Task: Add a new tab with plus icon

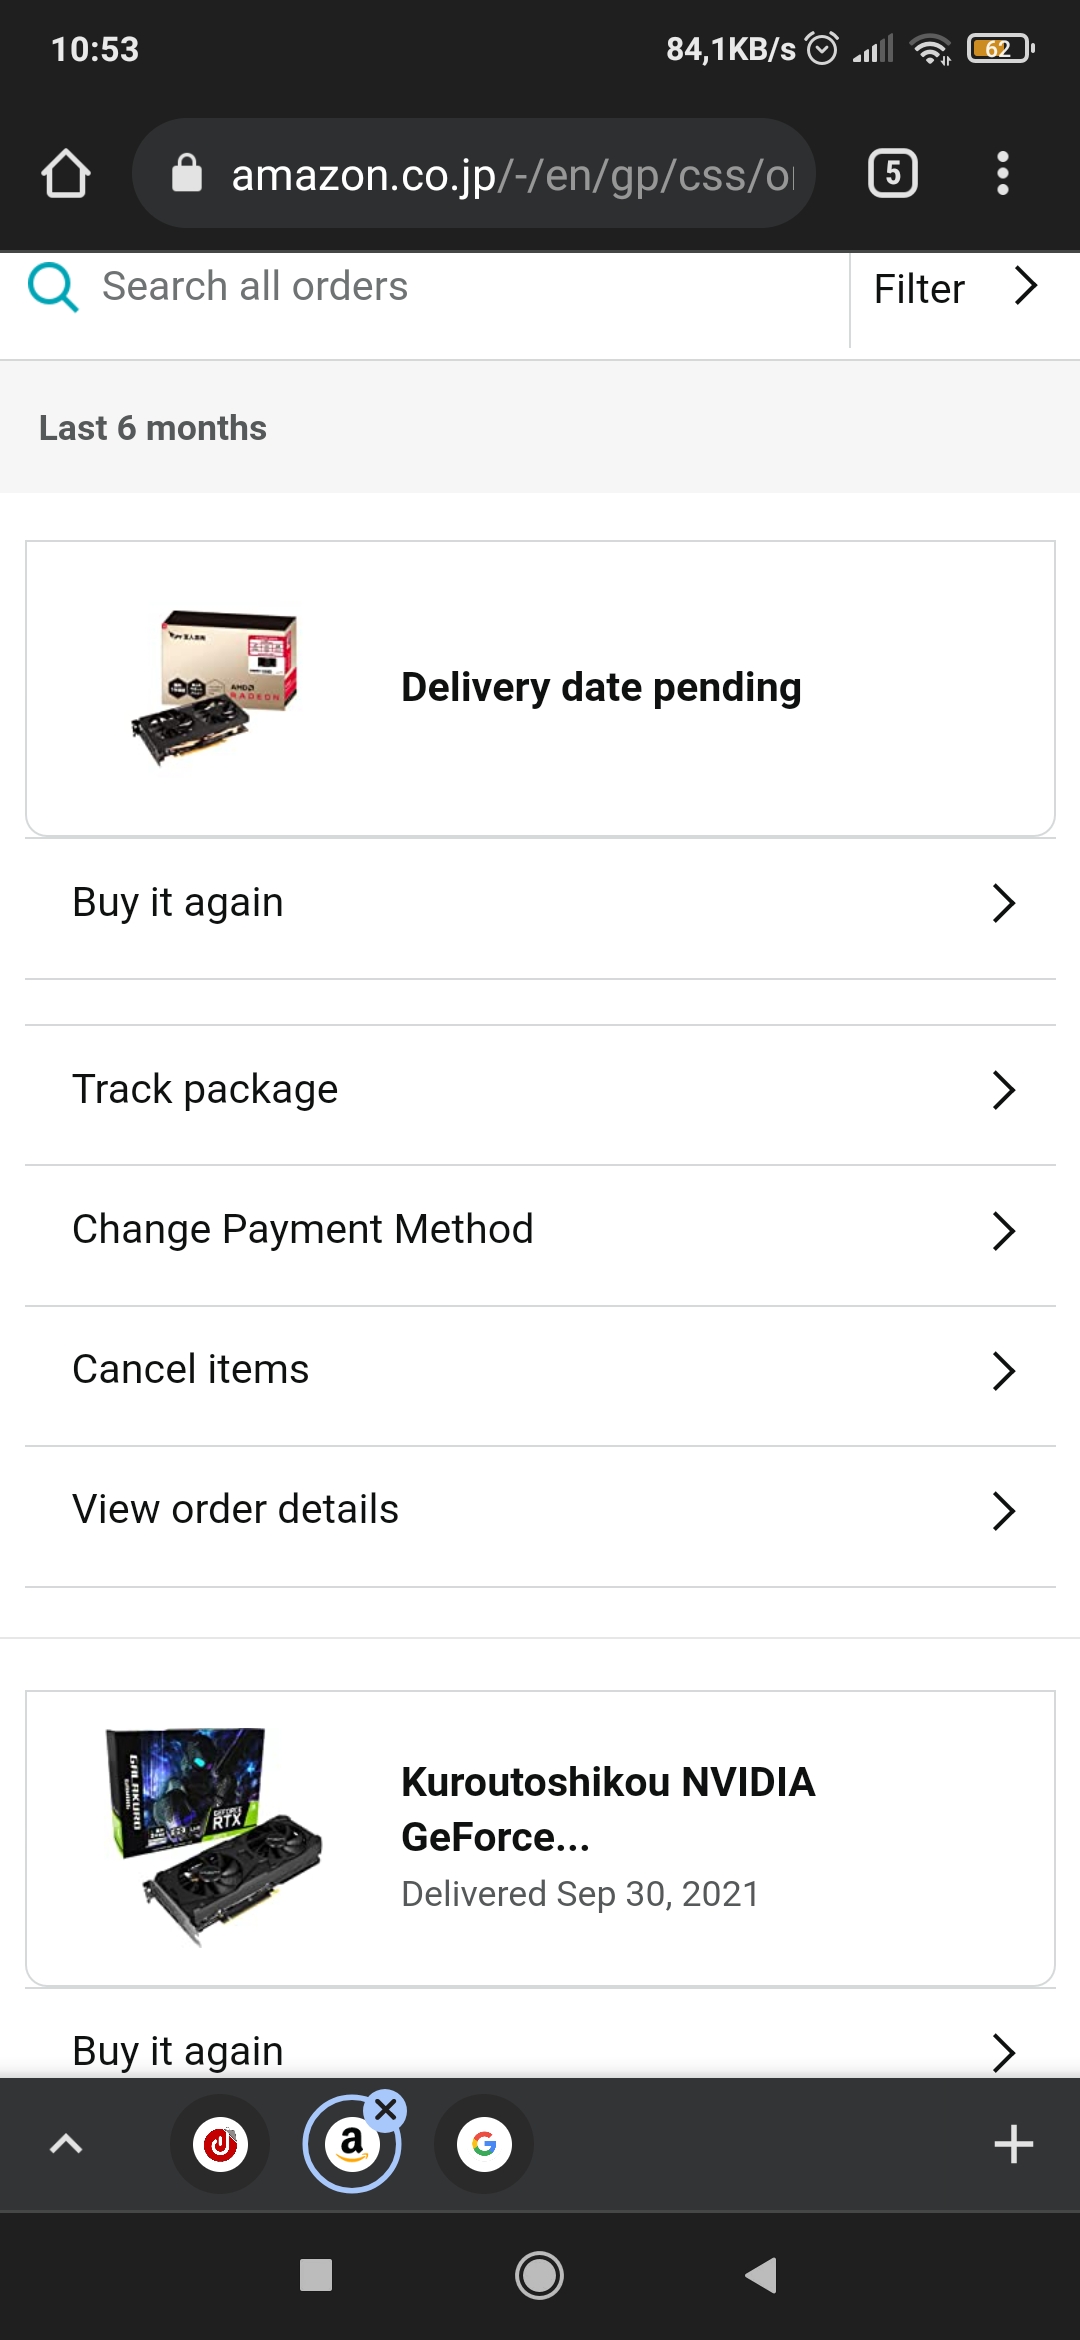Action: tap(1013, 2144)
